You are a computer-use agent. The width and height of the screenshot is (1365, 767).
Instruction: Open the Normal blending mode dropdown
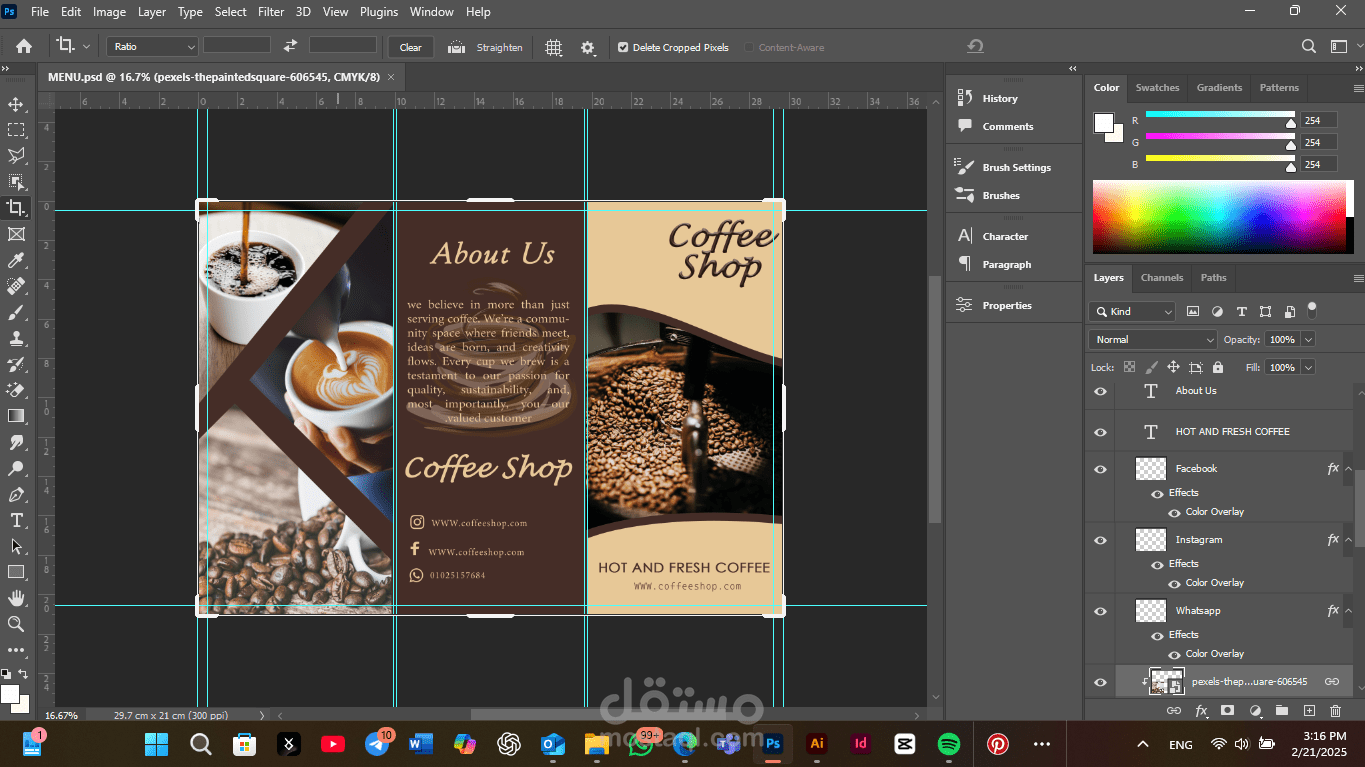point(1152,340)
